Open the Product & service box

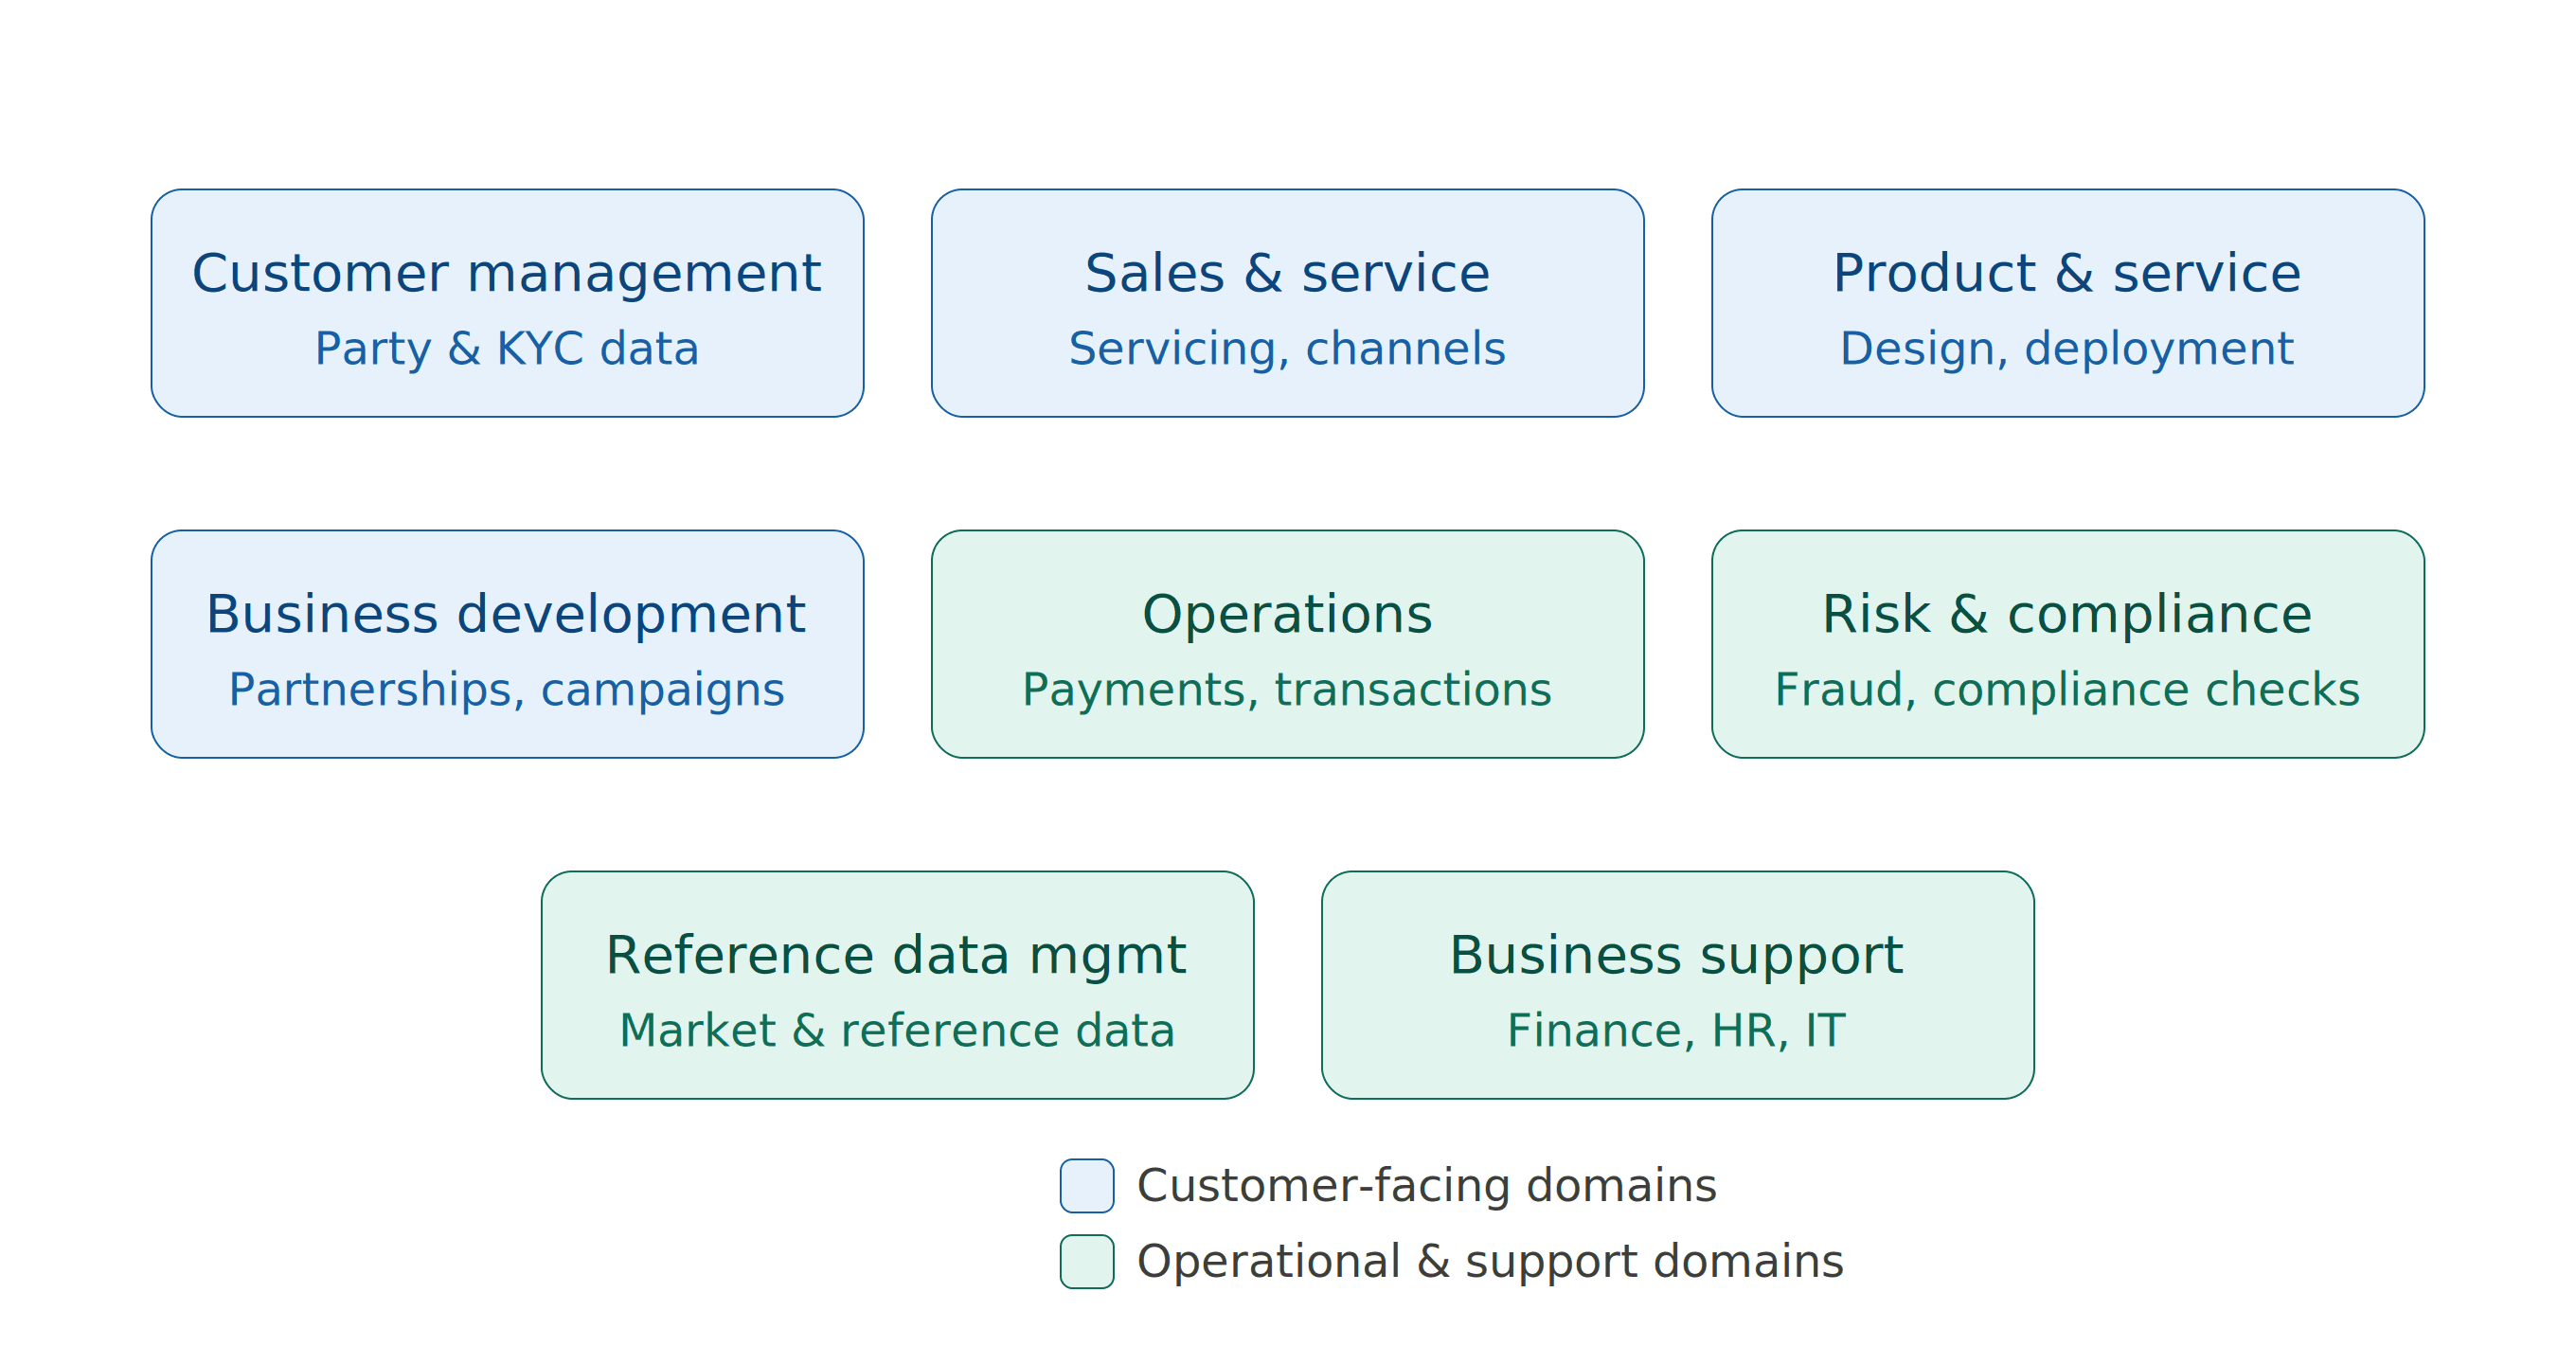click(x=2067, y=303)
